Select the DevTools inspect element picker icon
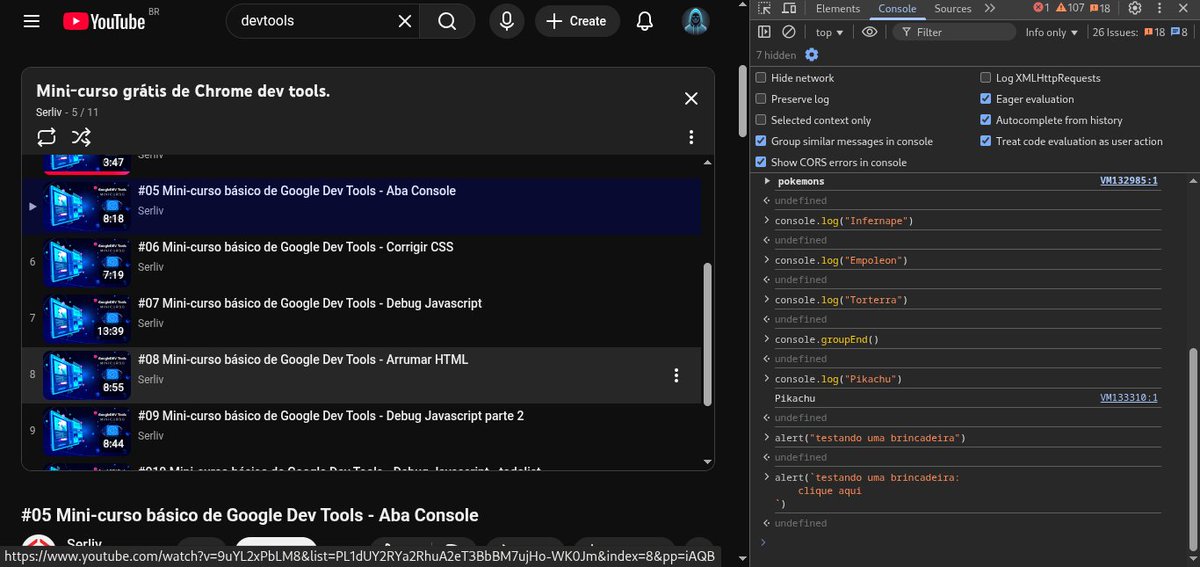The width and height of the screenshot is (1200, 567). (764, 8)
